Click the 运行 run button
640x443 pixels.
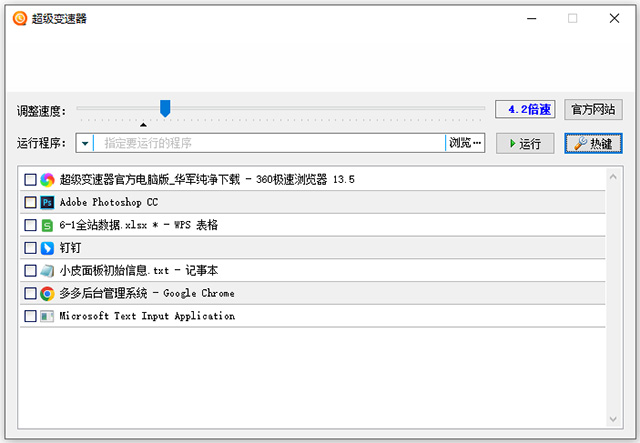pyautogui.click(x=525, y=143)
